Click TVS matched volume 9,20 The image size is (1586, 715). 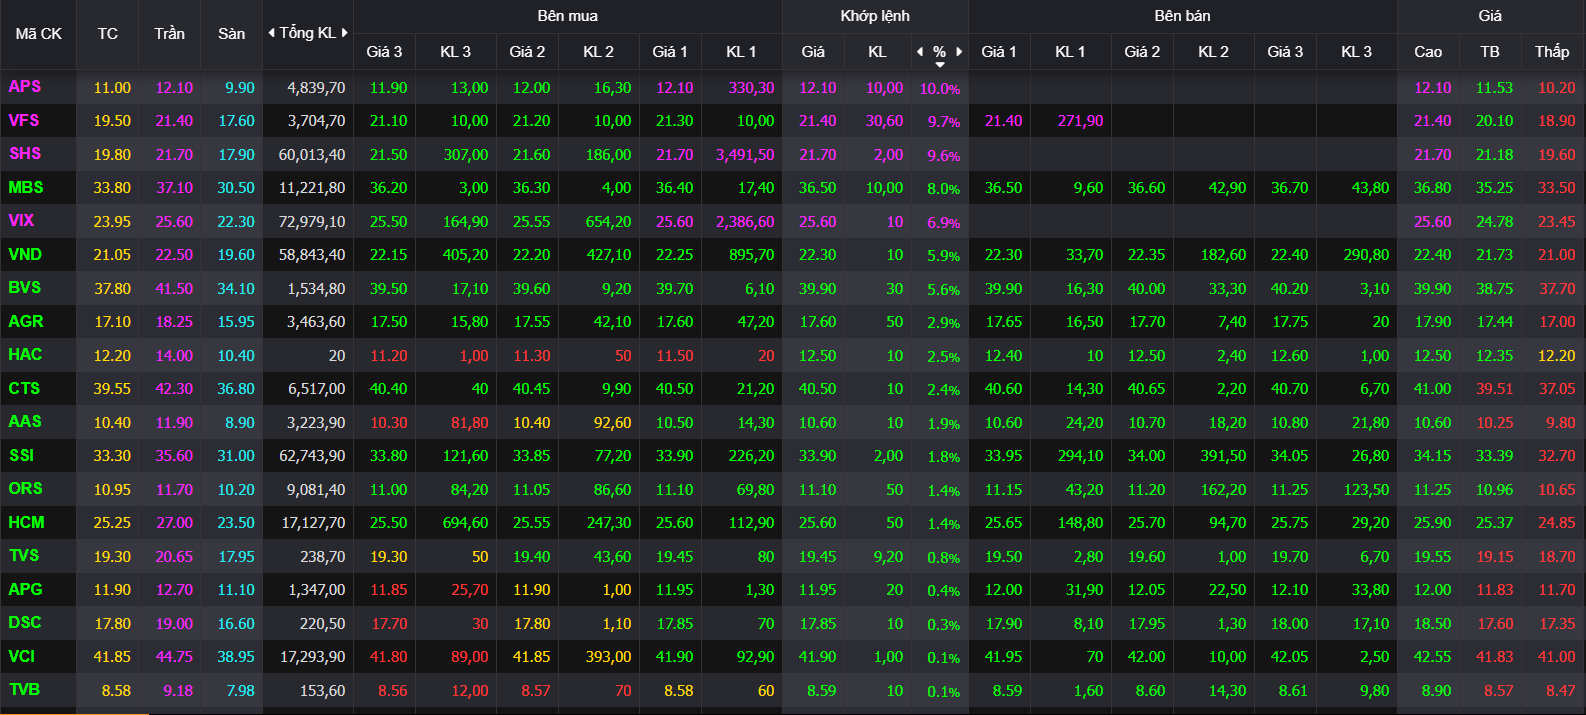pyautogui.click(x=888, y=557)
